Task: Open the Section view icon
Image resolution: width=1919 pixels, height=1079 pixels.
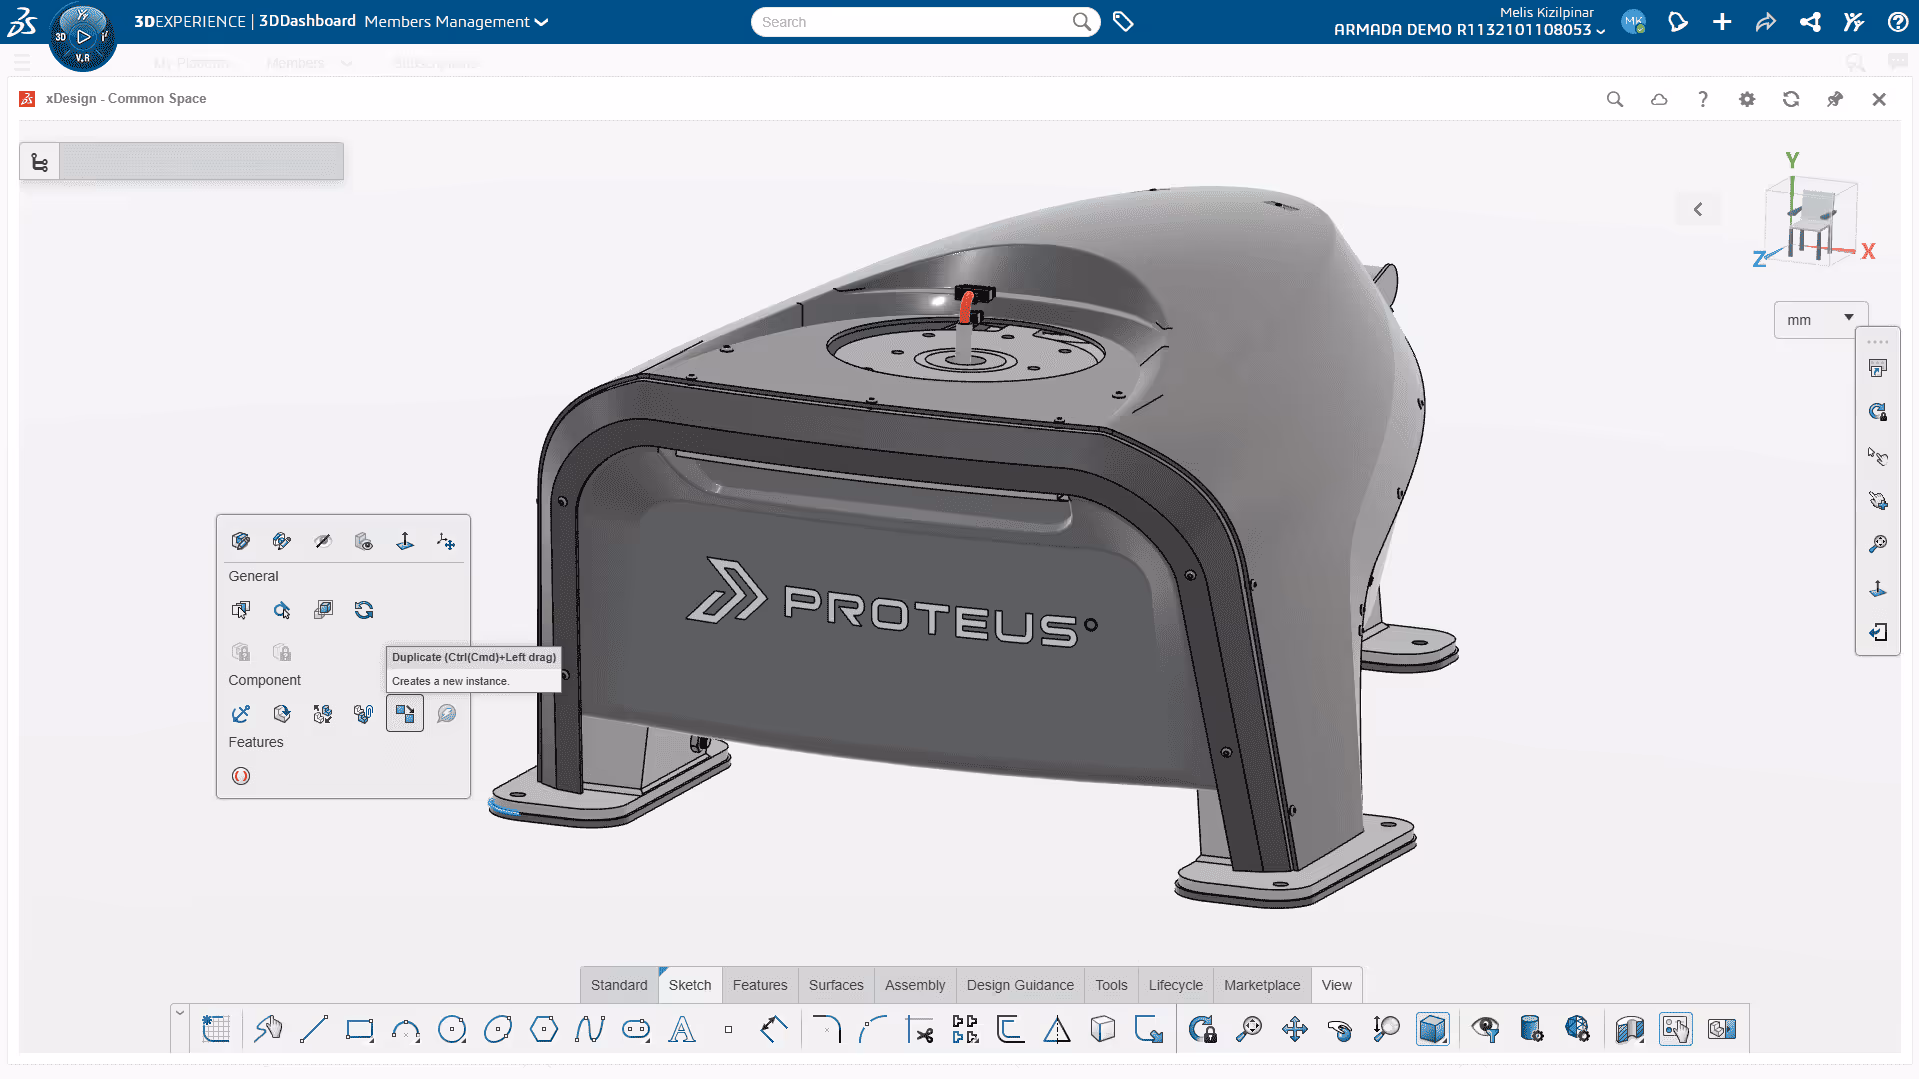Action: [1630, 1029]
